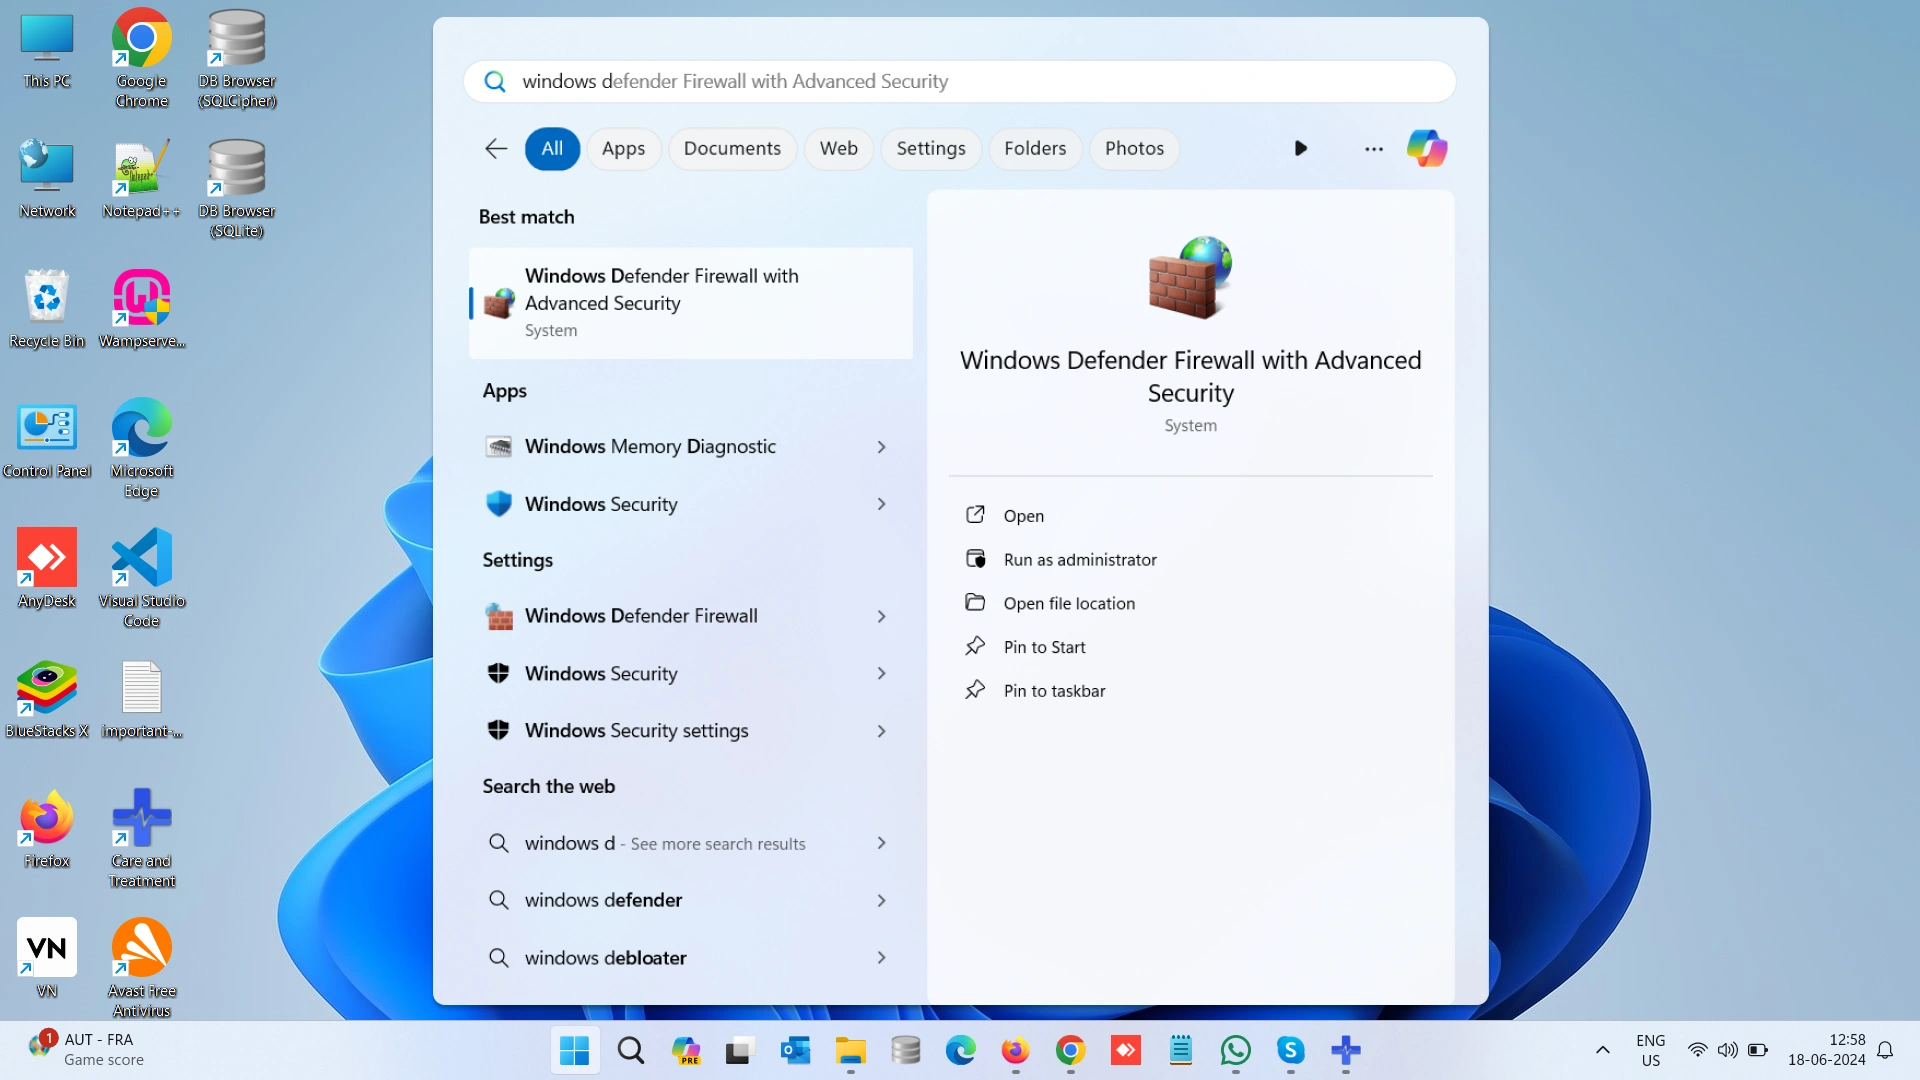Select the Settings filter tab

(x=931, y=148)
